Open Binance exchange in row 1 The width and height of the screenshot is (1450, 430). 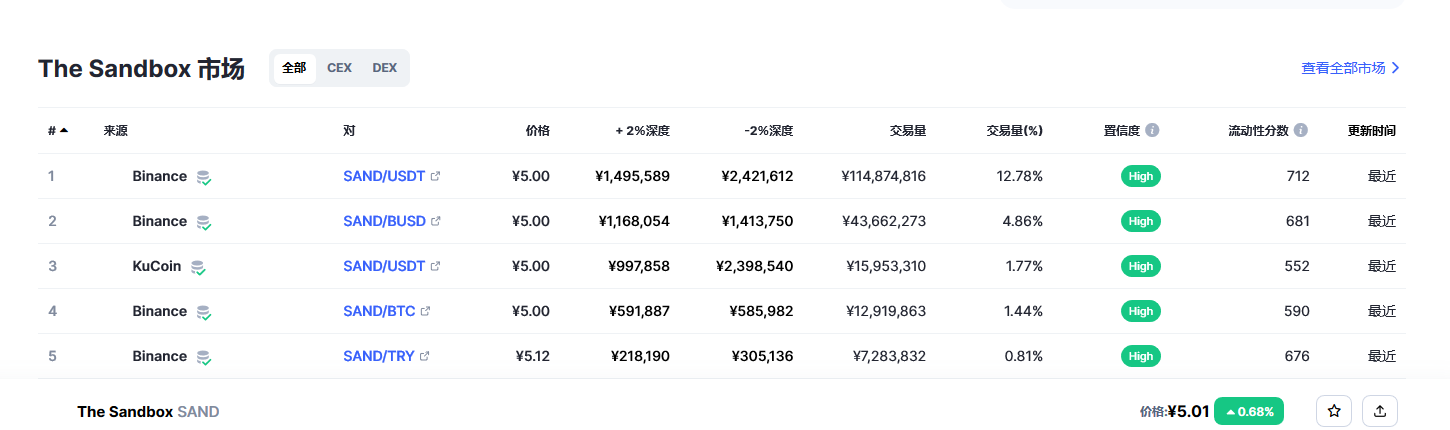(159, 176)
